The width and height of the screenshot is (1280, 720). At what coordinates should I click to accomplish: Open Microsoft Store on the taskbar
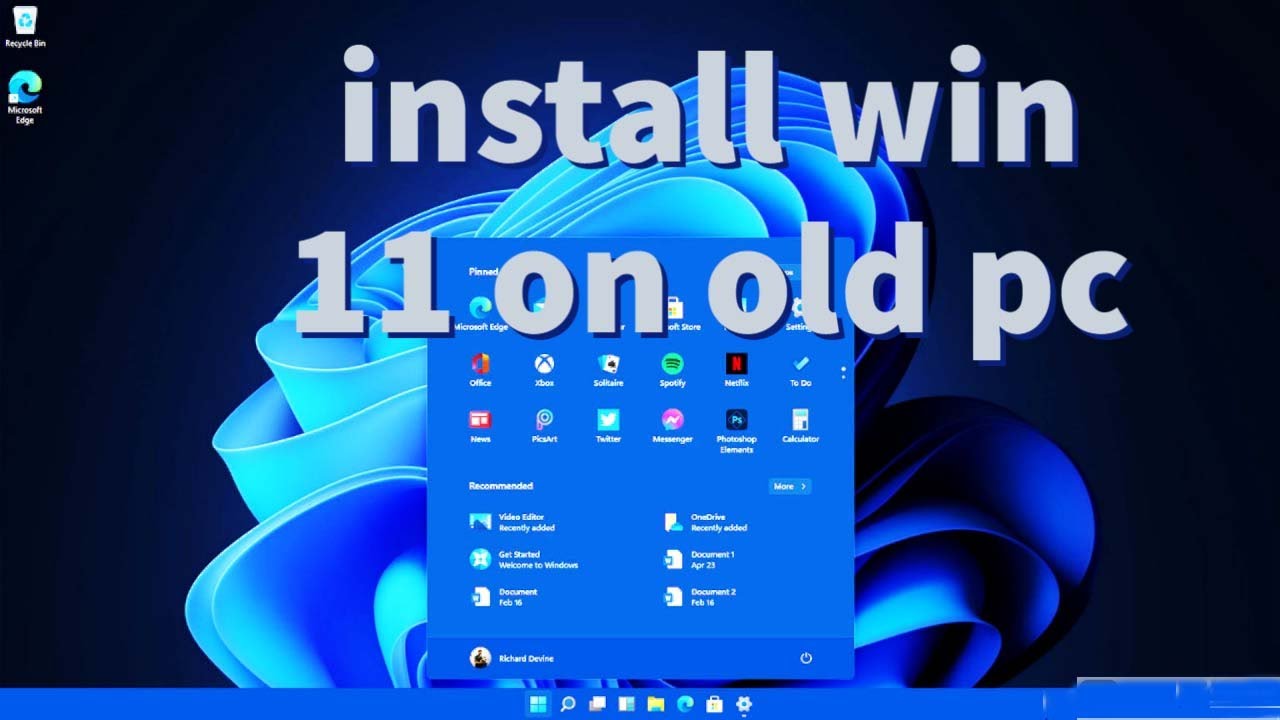714,704
